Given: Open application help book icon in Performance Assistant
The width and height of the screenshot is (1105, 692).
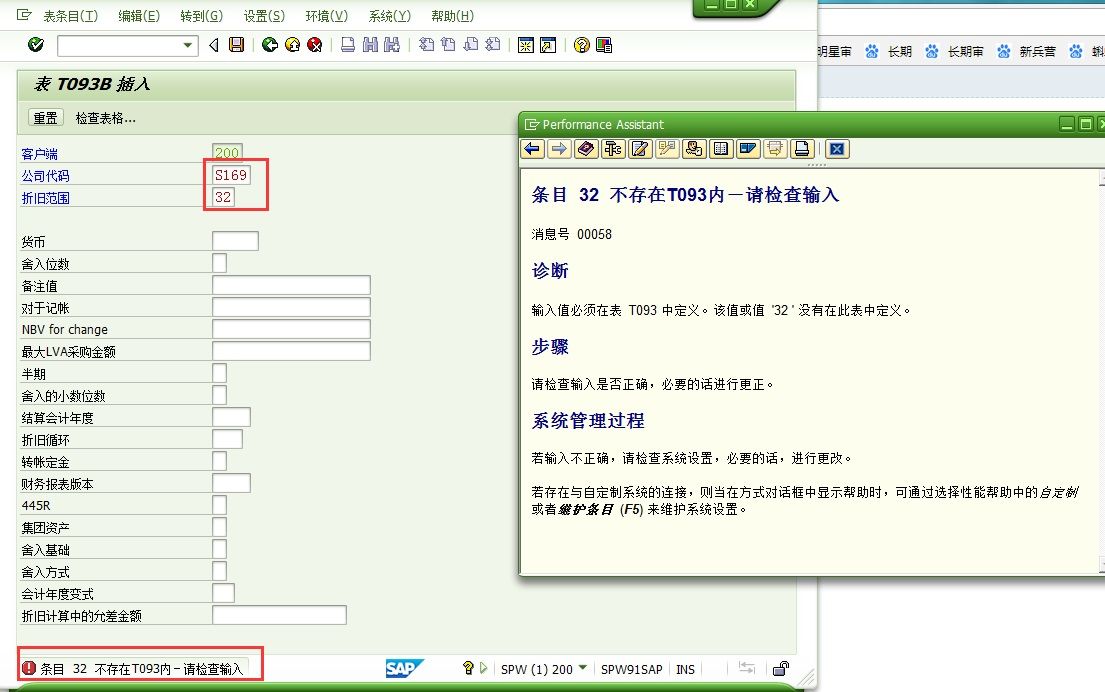Looking at the screenshot, I should 586,149.
